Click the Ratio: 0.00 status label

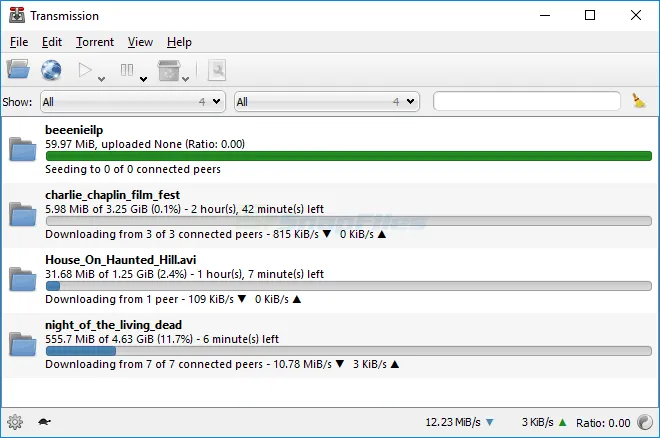(x=603, y=423)
